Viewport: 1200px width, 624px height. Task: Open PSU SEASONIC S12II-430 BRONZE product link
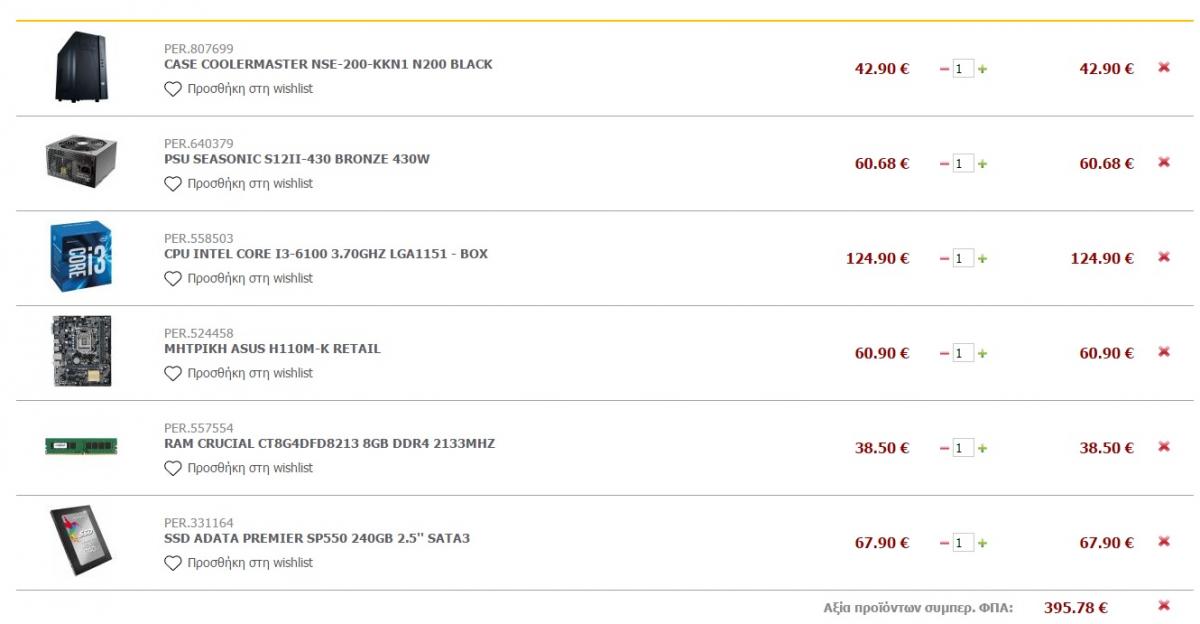(x=297, y=159)
